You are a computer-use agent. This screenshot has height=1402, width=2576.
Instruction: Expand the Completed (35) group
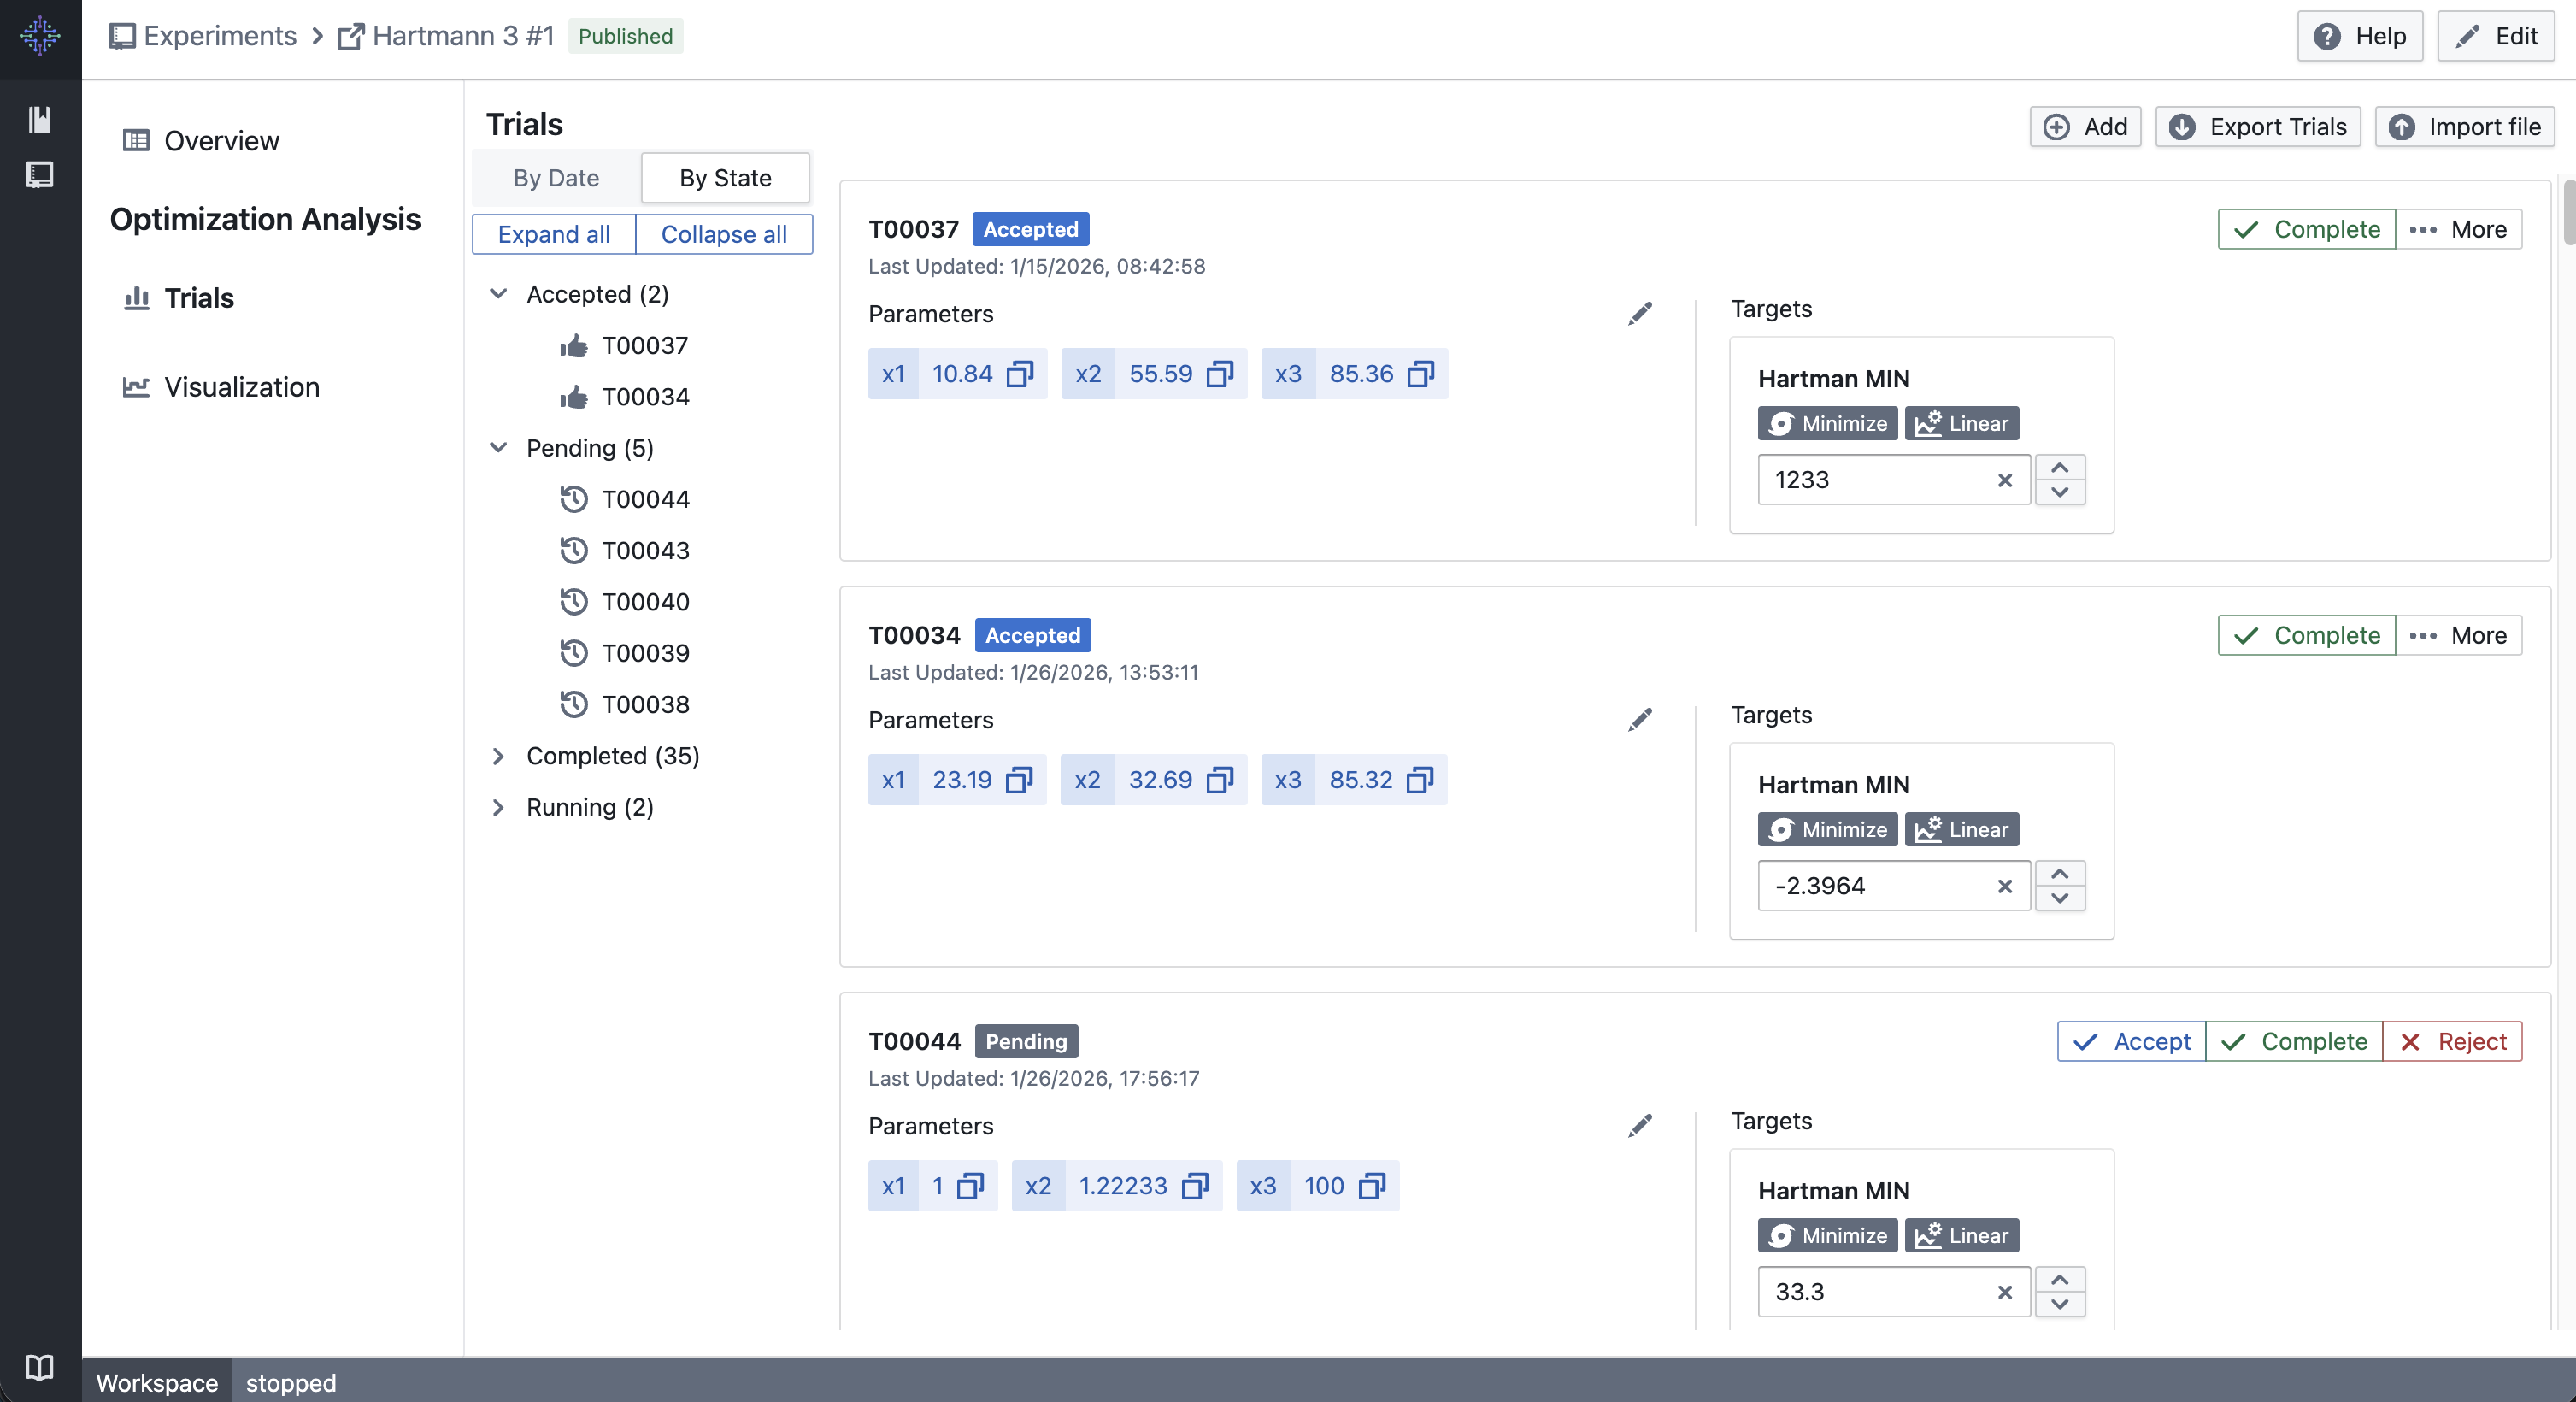pyautogui.click(x=498, y=757)
